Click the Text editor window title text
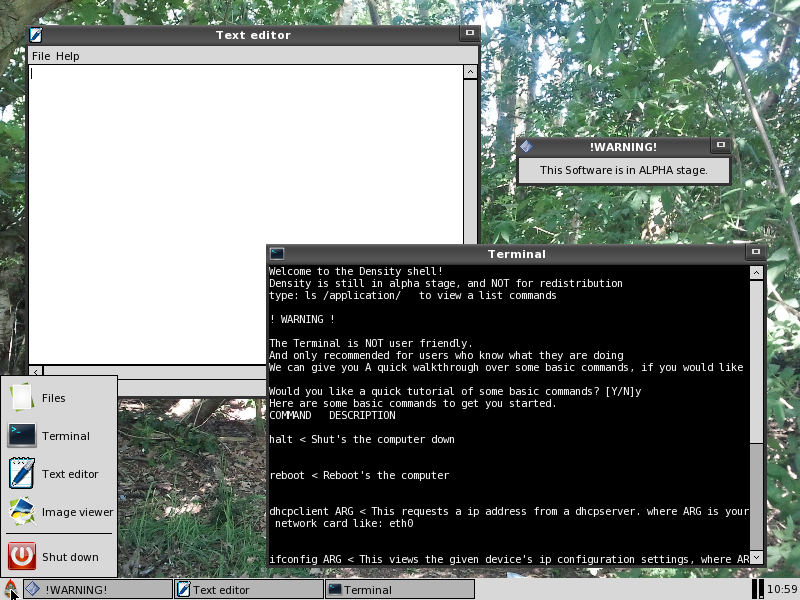This screenshot has height=600, width=800. (x=253, y=35)
